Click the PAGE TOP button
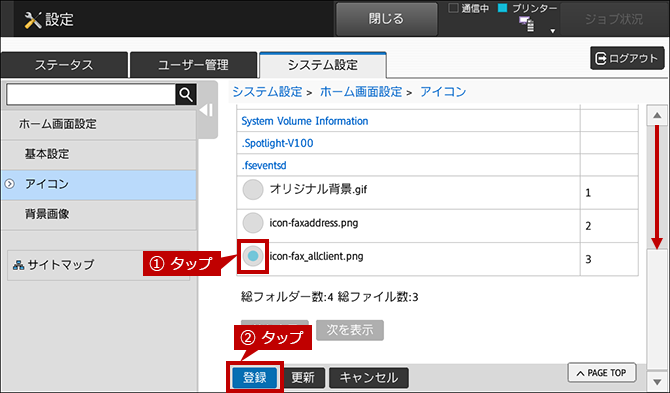Viewport: 670px width, 393px height. [602, 373]
